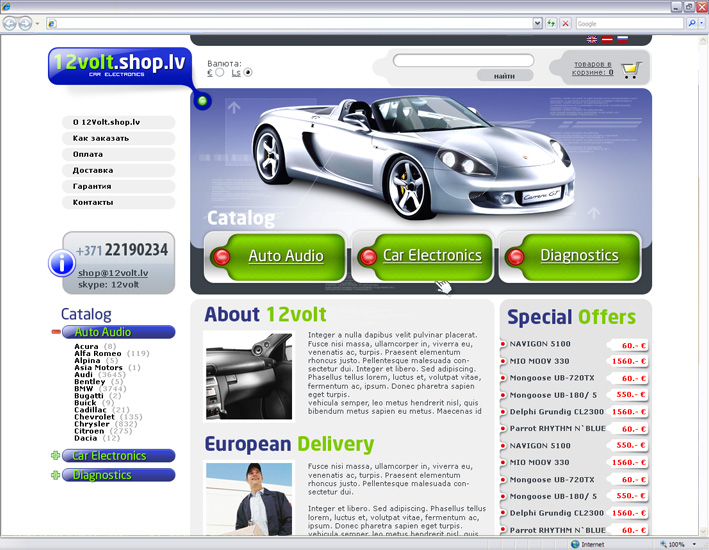Expand the Diagnostics catalog section

[x=56, y=475]
